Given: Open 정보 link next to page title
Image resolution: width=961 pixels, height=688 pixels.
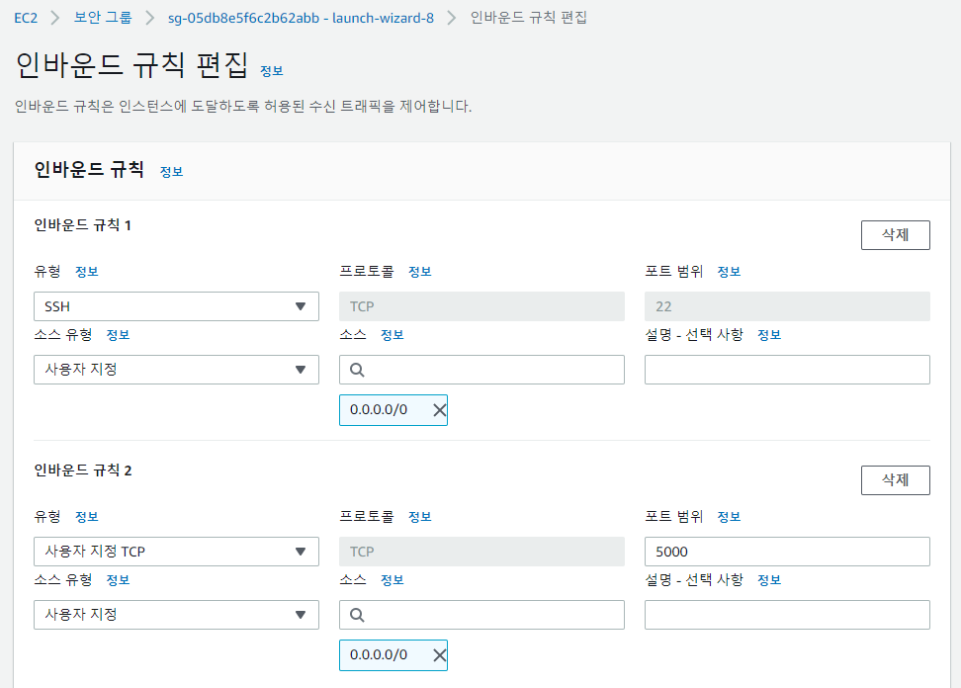Looking at the screenshot, I should pyautogui.click(x=272, y=71).
